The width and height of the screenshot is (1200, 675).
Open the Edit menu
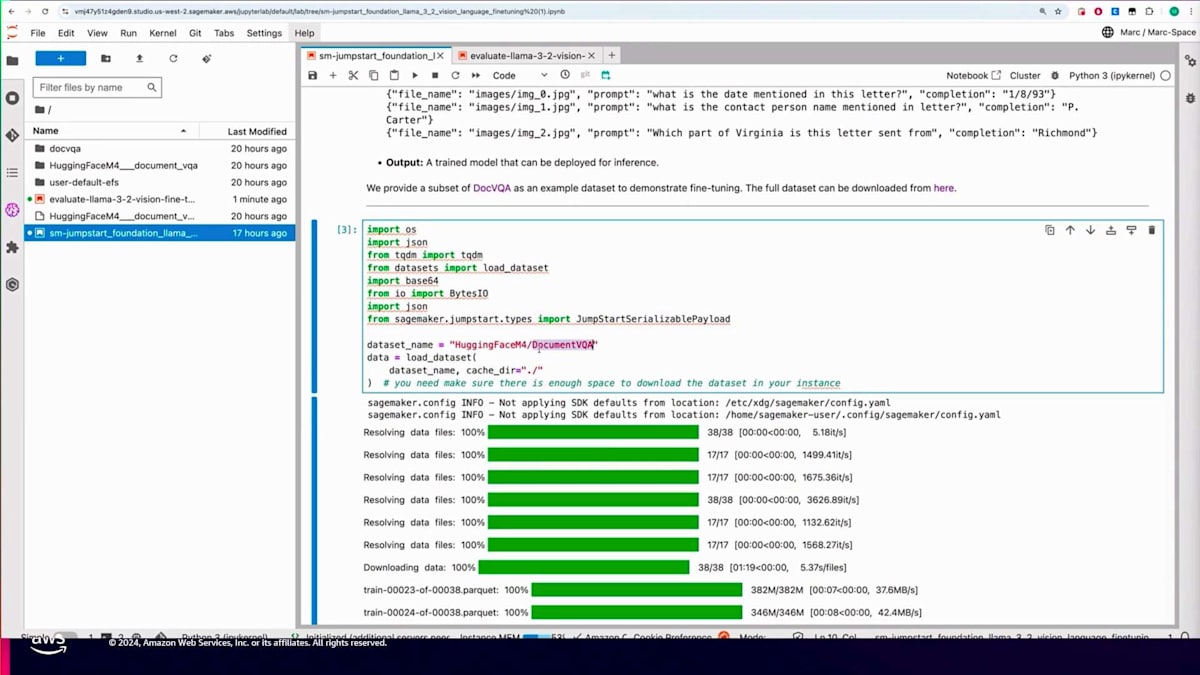66,33
